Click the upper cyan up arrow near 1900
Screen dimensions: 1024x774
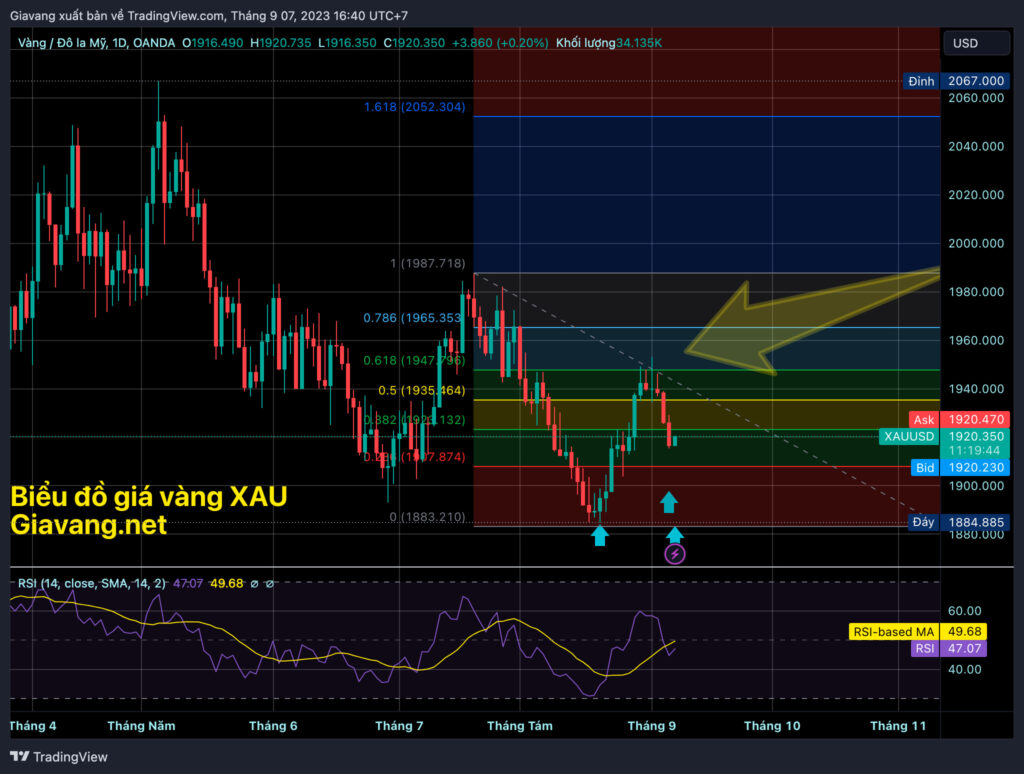coord(668,502)
